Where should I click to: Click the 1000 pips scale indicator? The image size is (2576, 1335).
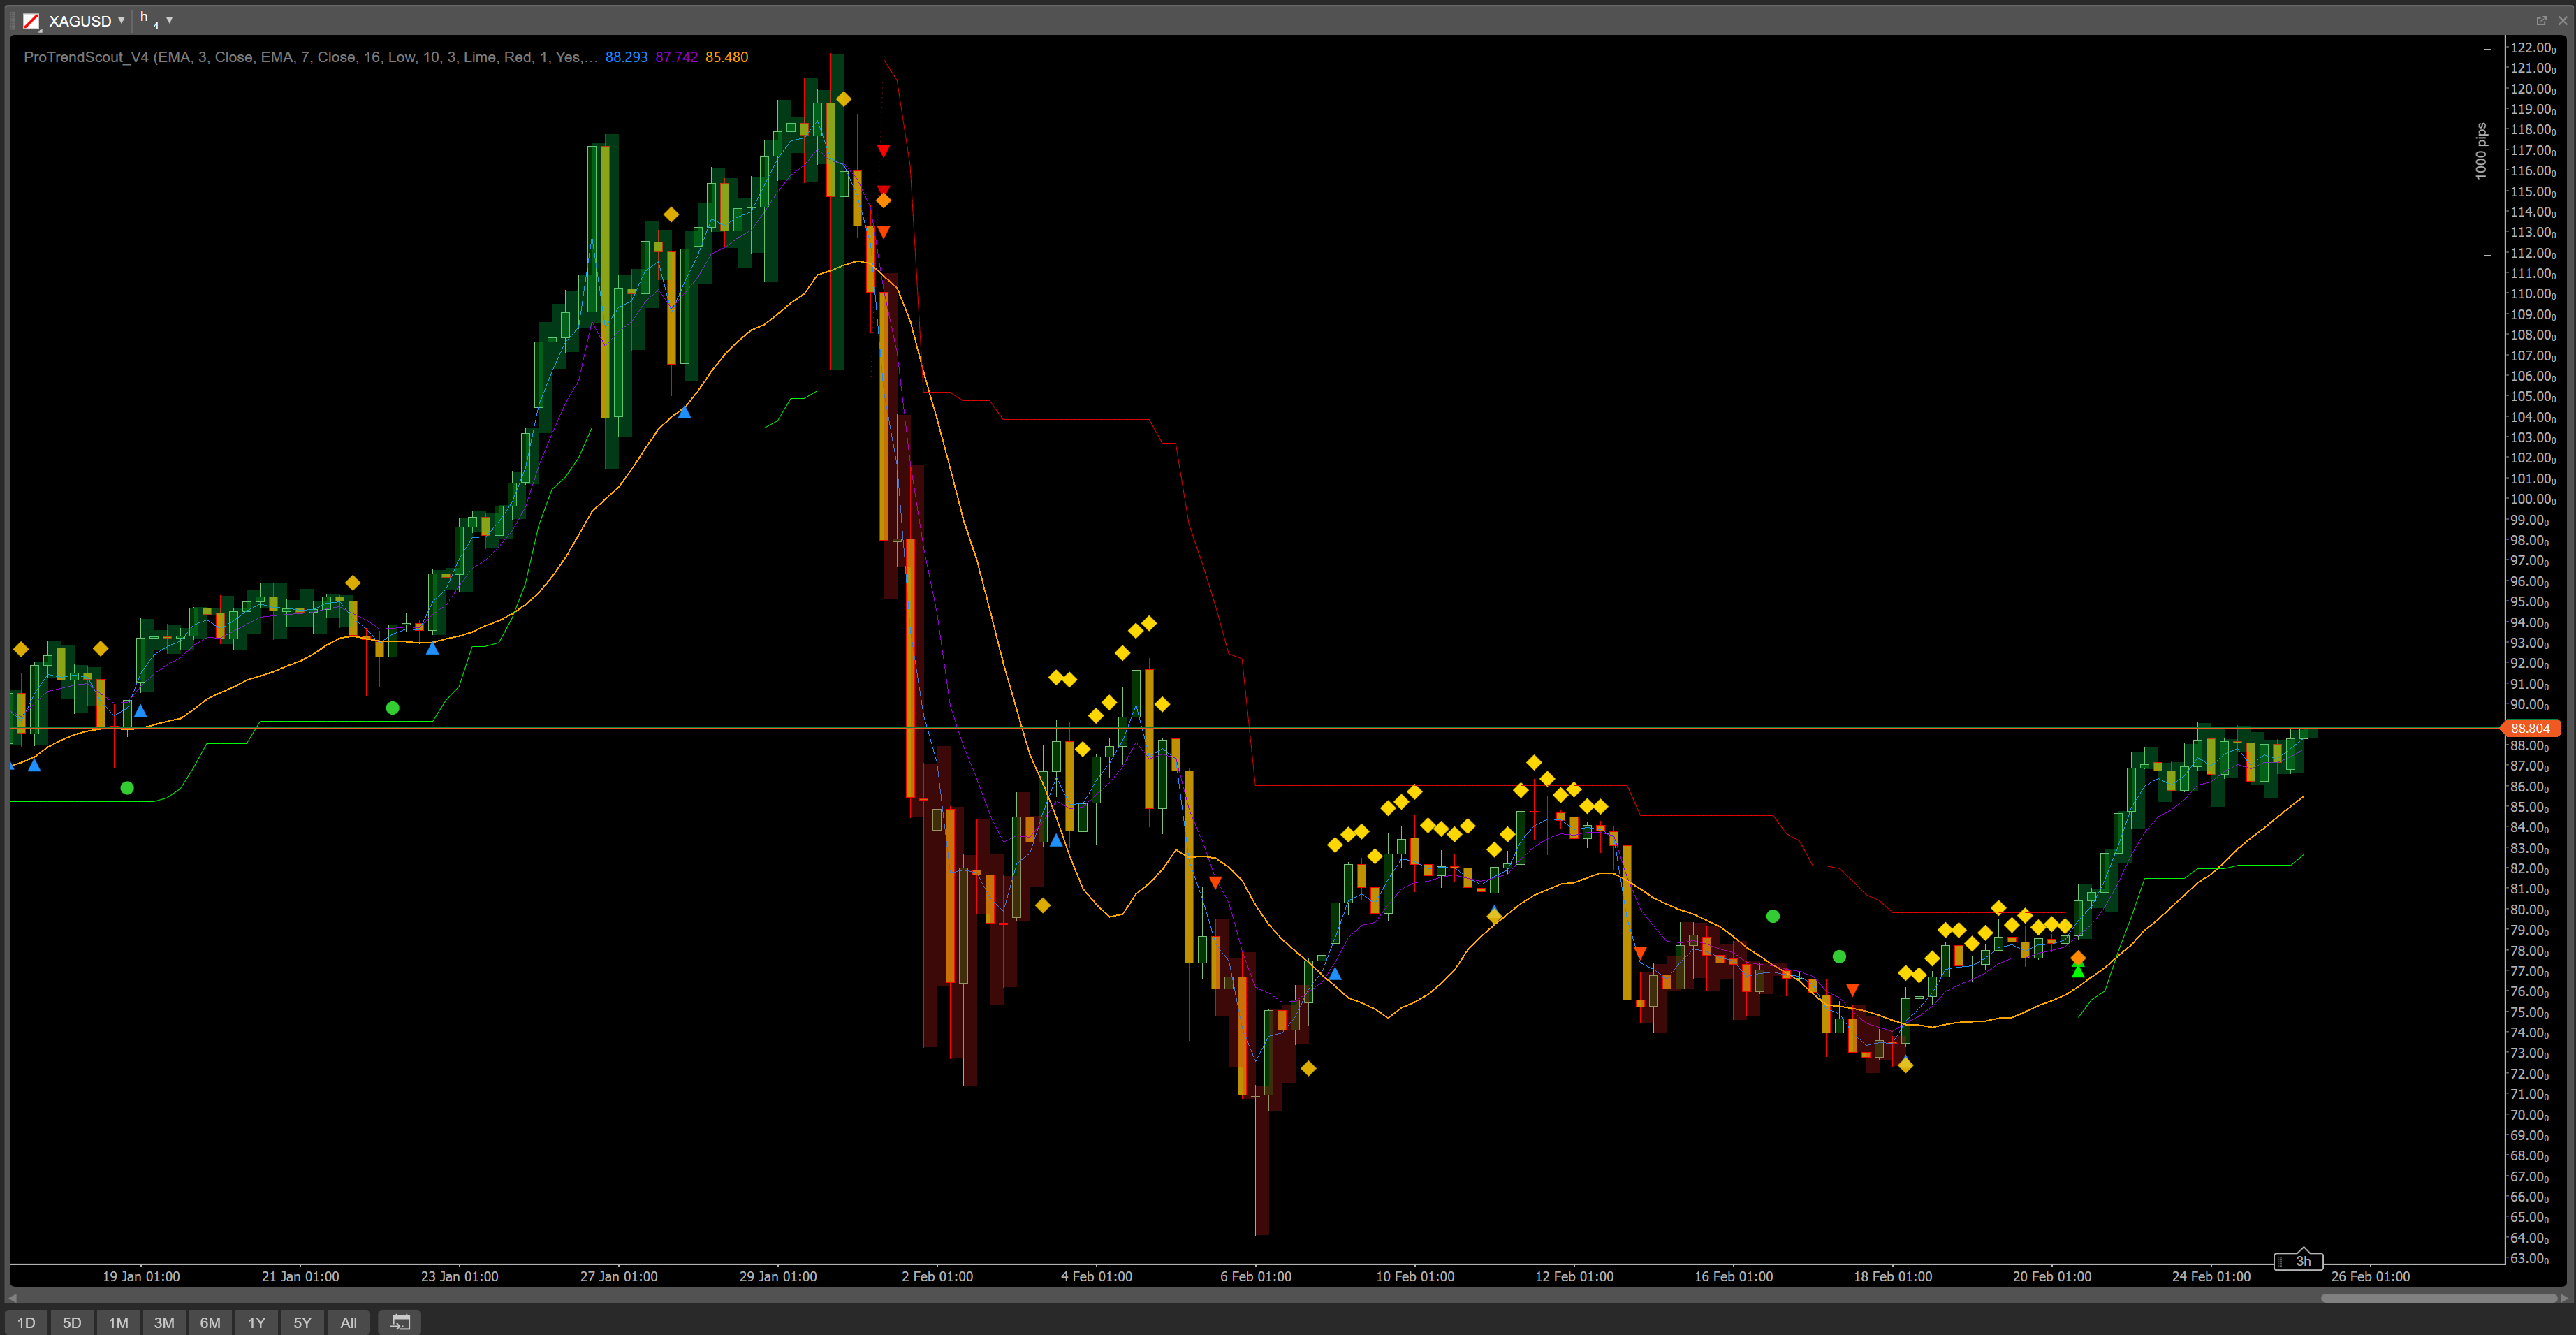tap(2481, 150)
